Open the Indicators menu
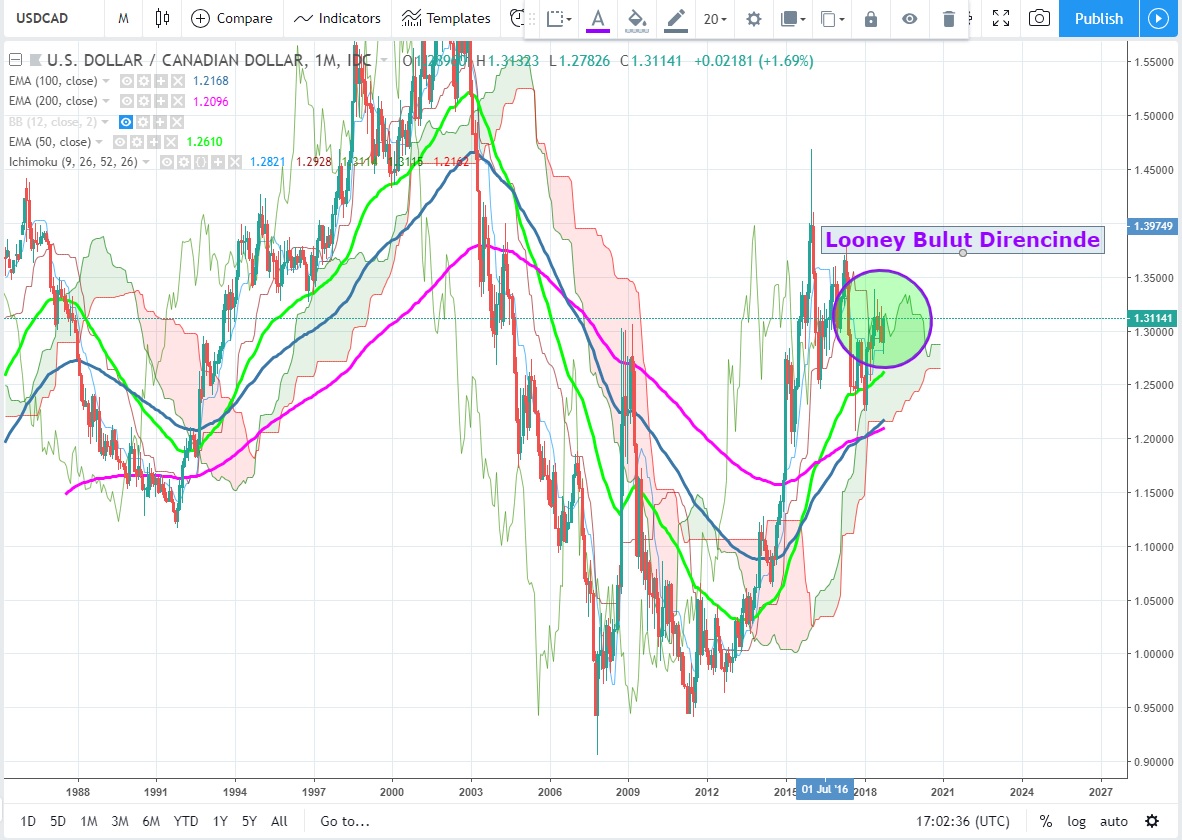1182x840 pixels. (337, 18)
